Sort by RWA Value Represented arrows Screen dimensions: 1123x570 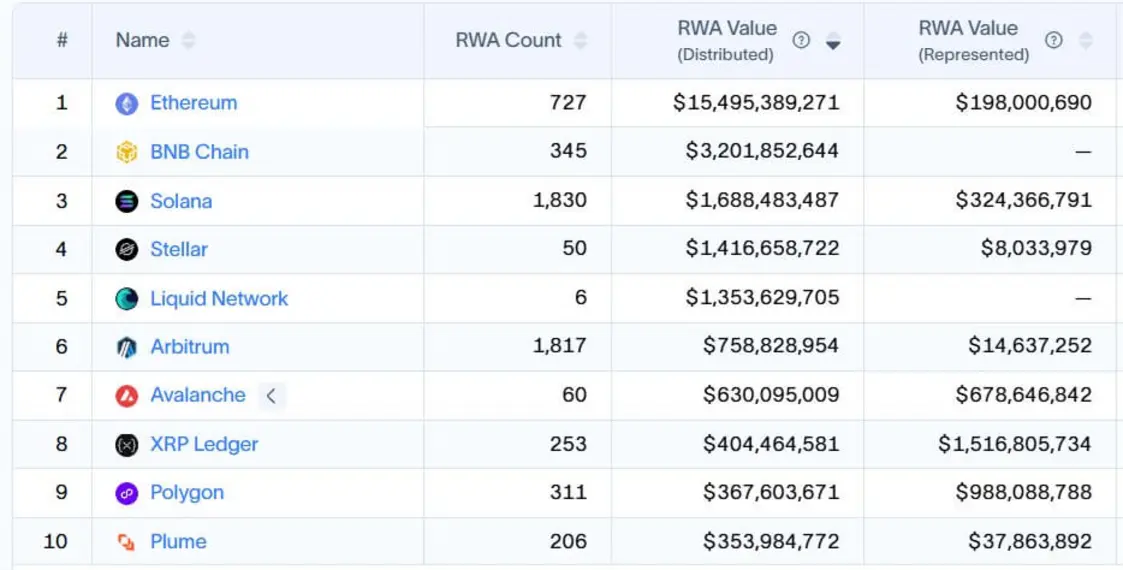pyautogui.click(x=1086, y=40)
